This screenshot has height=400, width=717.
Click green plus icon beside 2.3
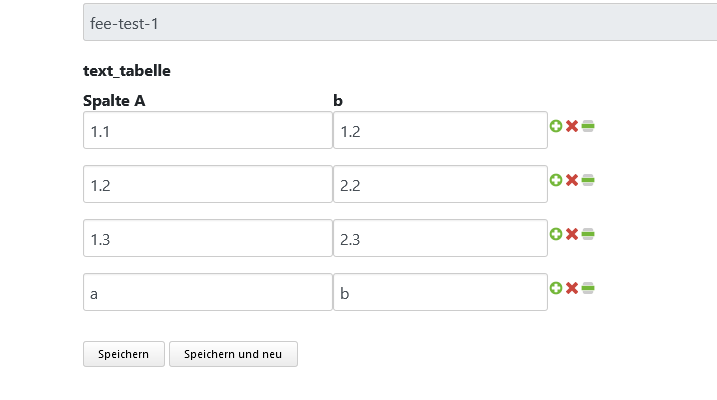tap(556, 234)
